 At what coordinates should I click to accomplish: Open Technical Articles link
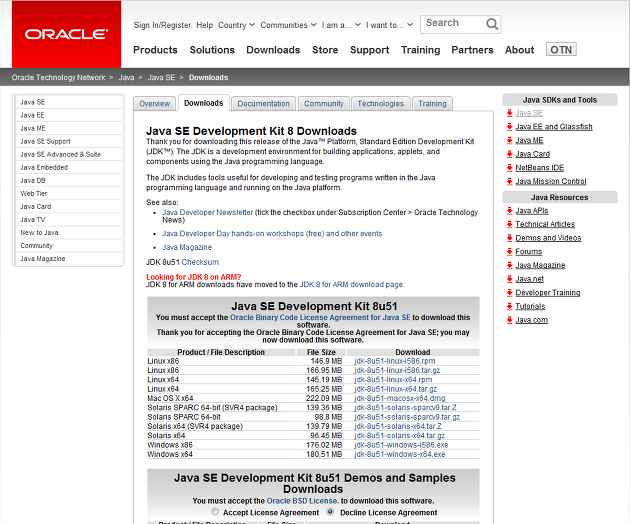[x=545, y=224]
